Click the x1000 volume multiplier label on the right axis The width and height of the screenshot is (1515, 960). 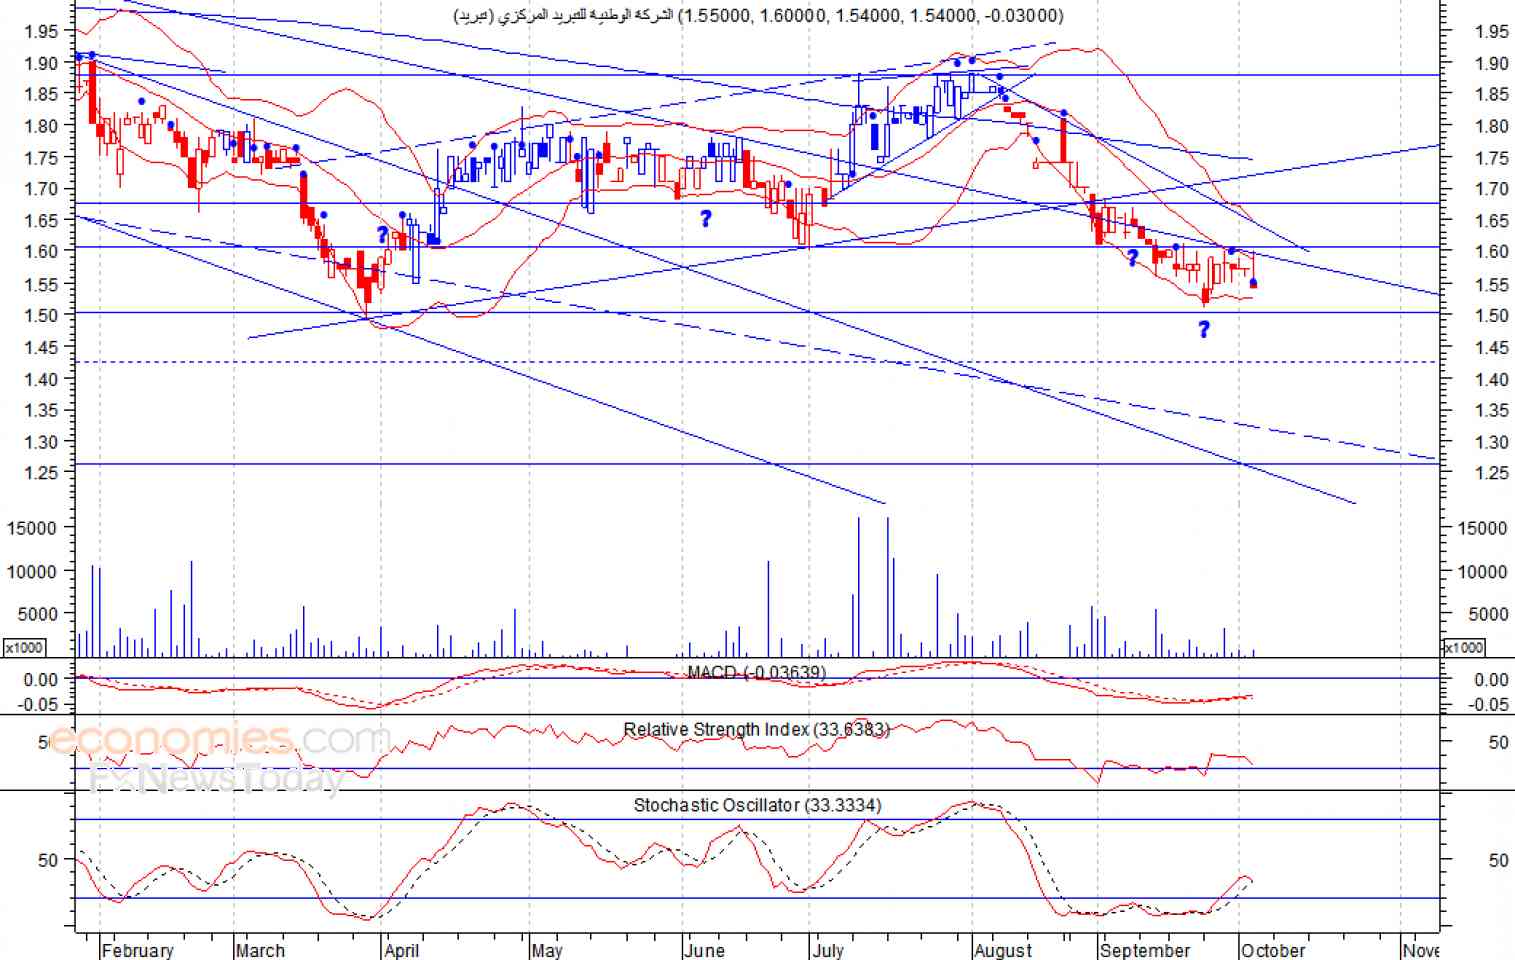tap(1463, 647)
